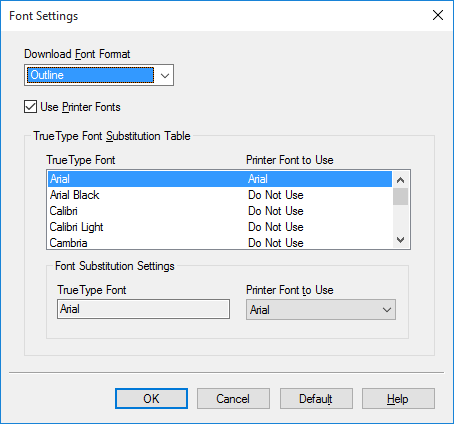Click the font list scrollbar thumb
The width and height of the screenshot is (454, 424).
point(401,197)
